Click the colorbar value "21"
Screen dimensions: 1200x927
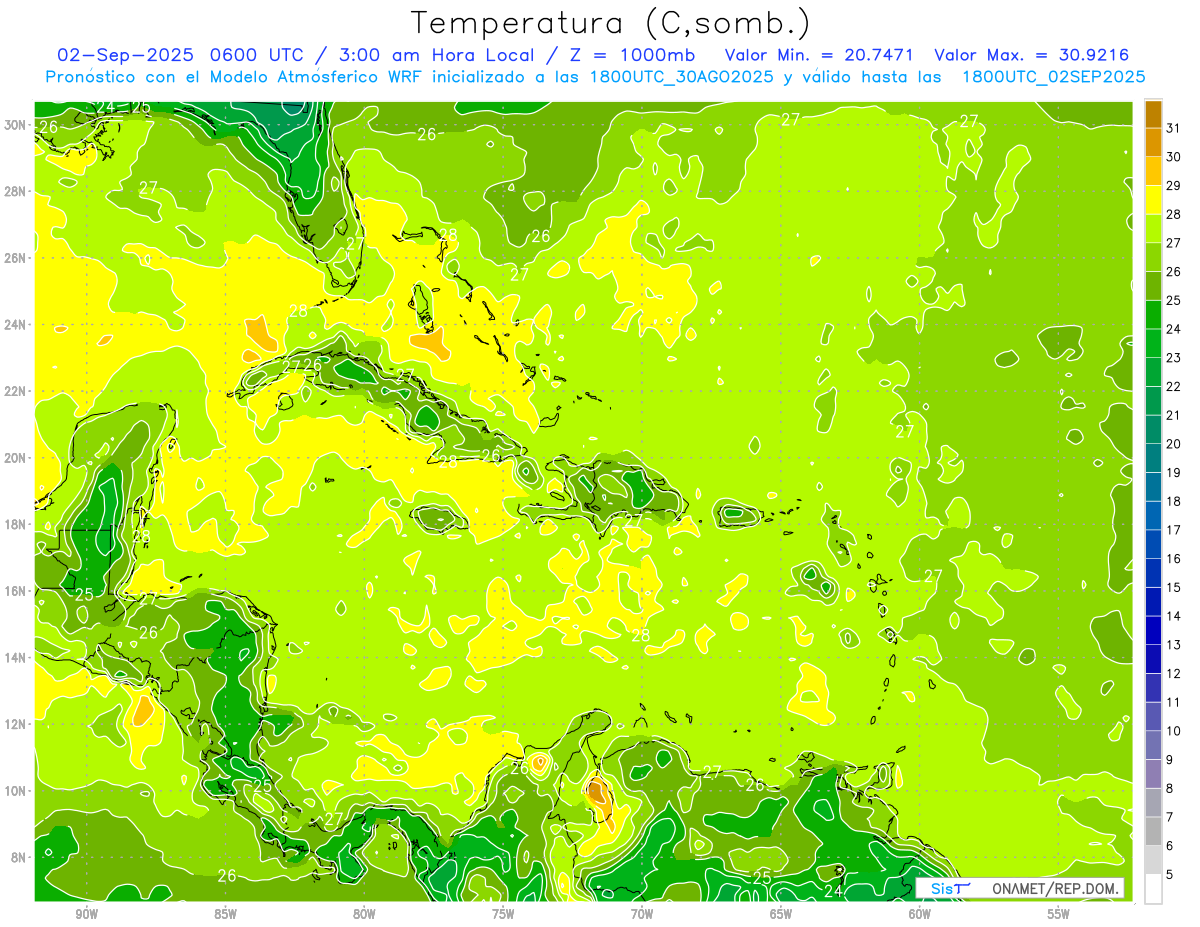[x=1174, y=415]
